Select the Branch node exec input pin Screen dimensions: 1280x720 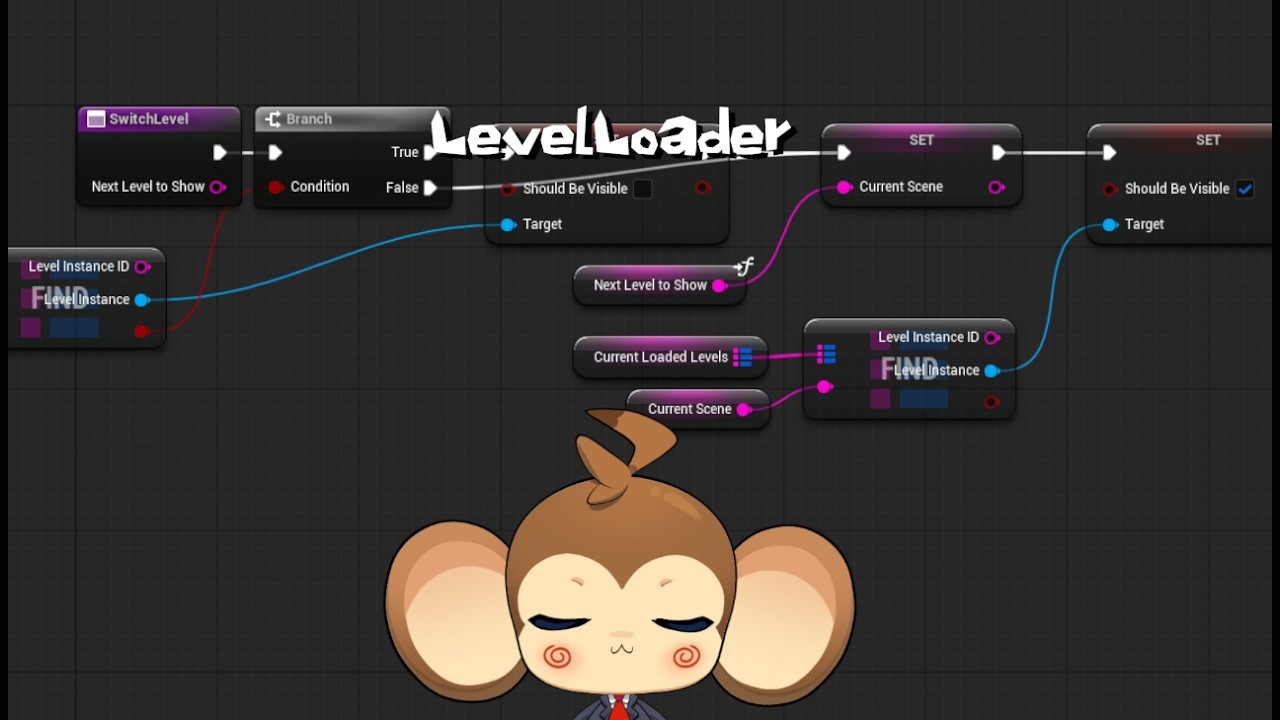[x=275, y=153]
